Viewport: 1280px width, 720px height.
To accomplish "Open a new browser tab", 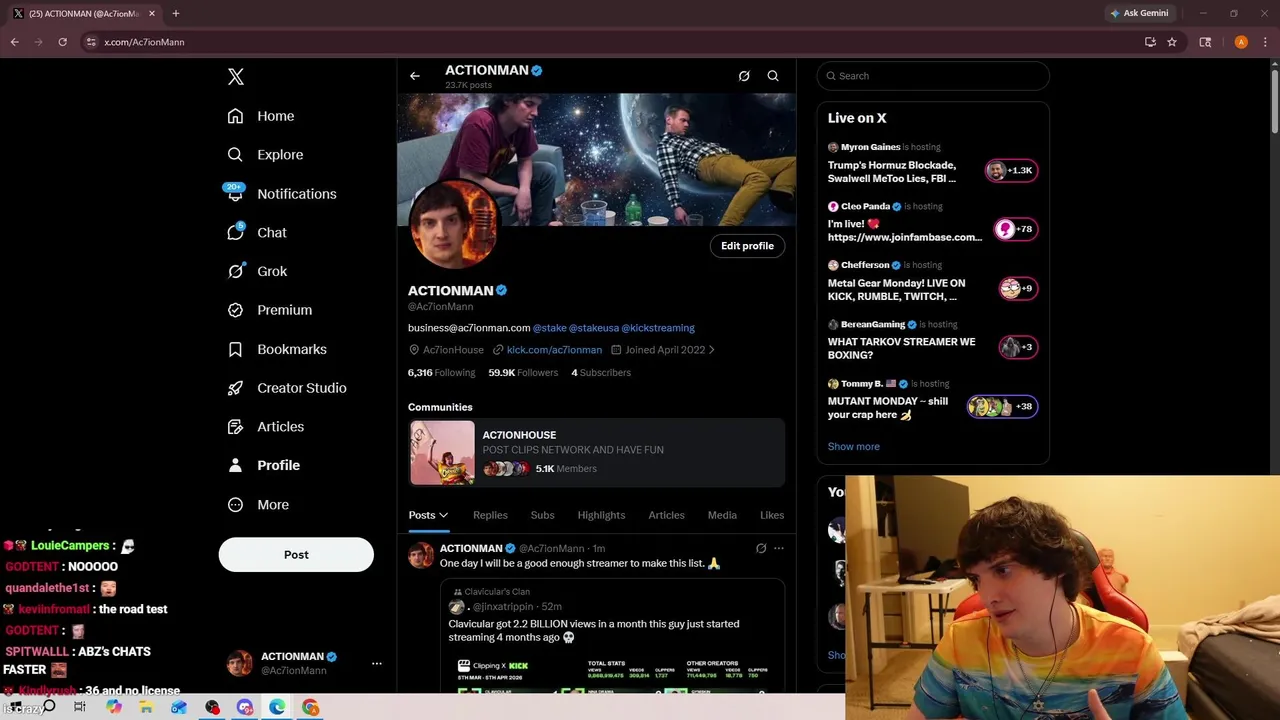I will click(176, 13).
